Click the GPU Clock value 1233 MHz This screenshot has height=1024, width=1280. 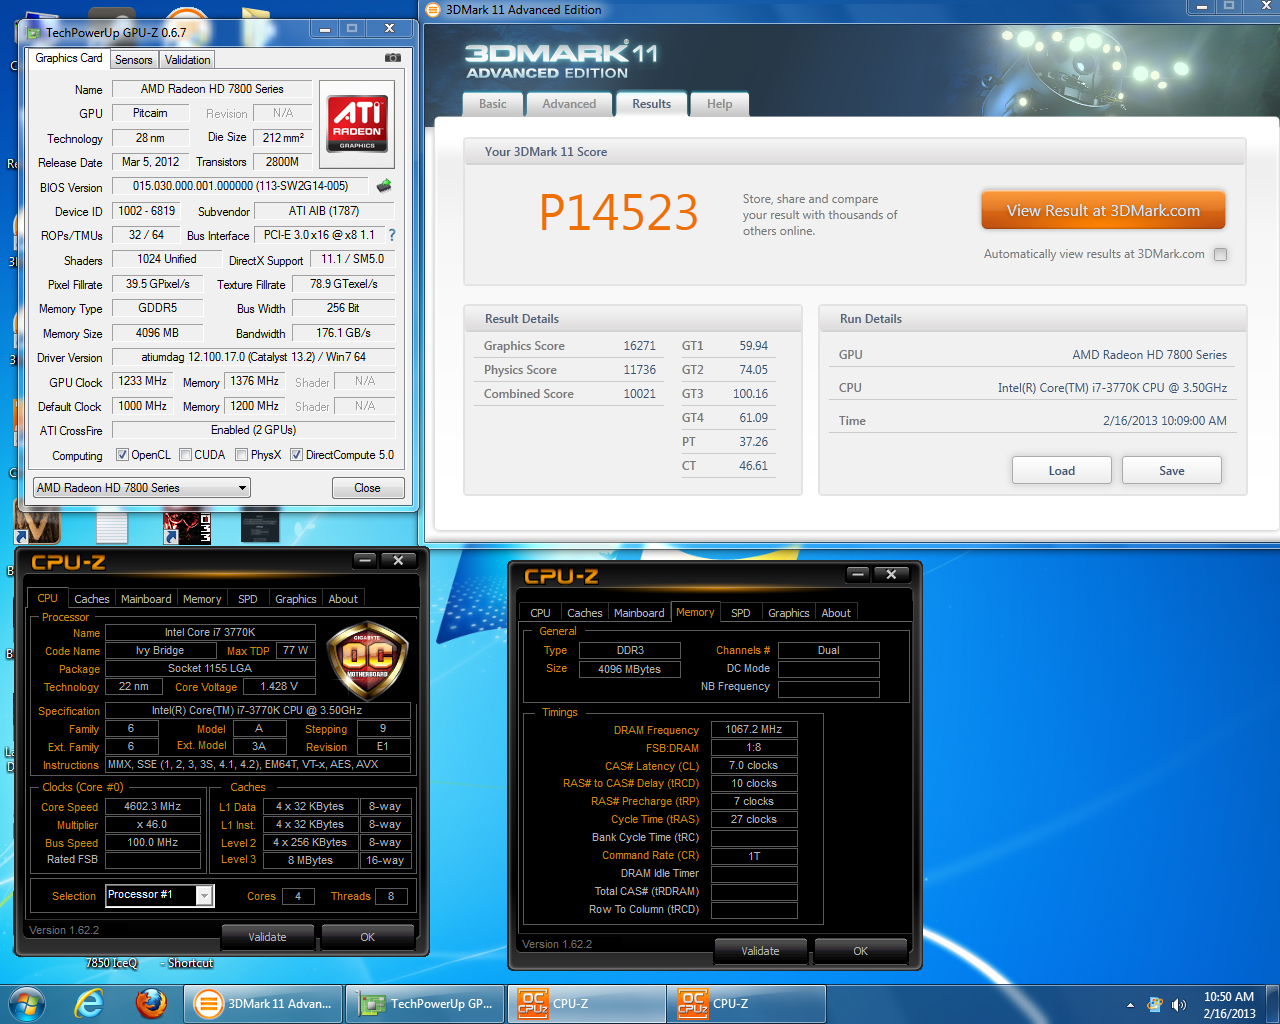(x=143, y=381)
